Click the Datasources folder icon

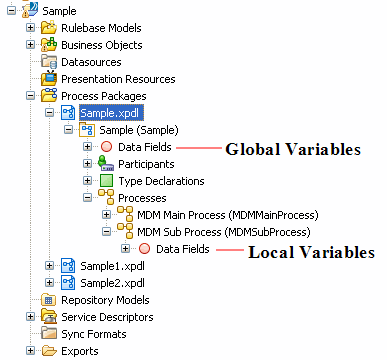[x=49, y=62]
